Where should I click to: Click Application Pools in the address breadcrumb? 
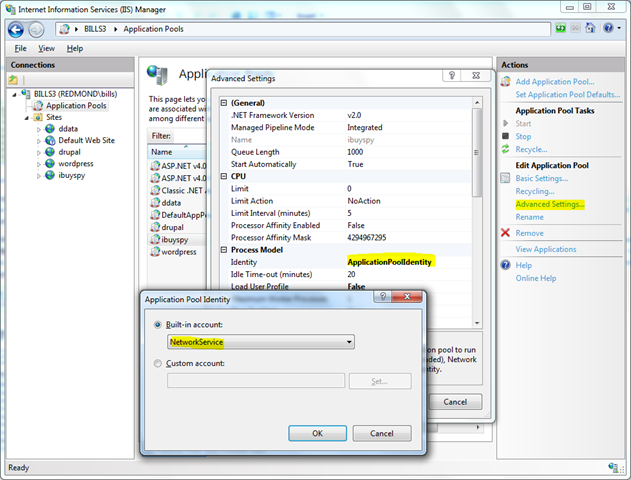point(153,29)
